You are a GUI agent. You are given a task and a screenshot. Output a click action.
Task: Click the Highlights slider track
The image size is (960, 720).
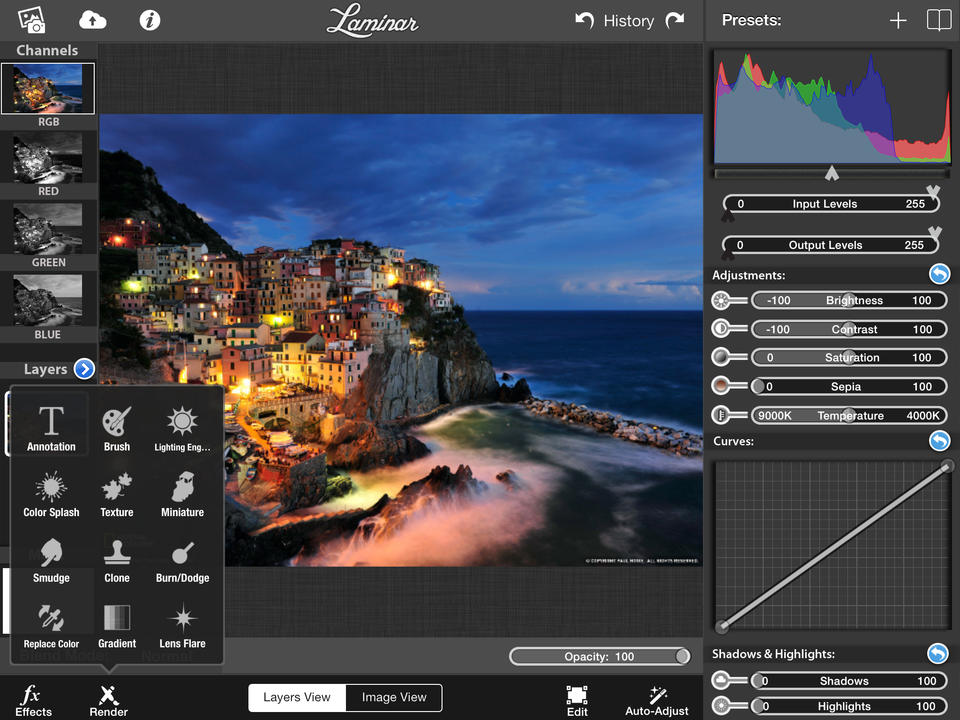(x=849, y=706)
